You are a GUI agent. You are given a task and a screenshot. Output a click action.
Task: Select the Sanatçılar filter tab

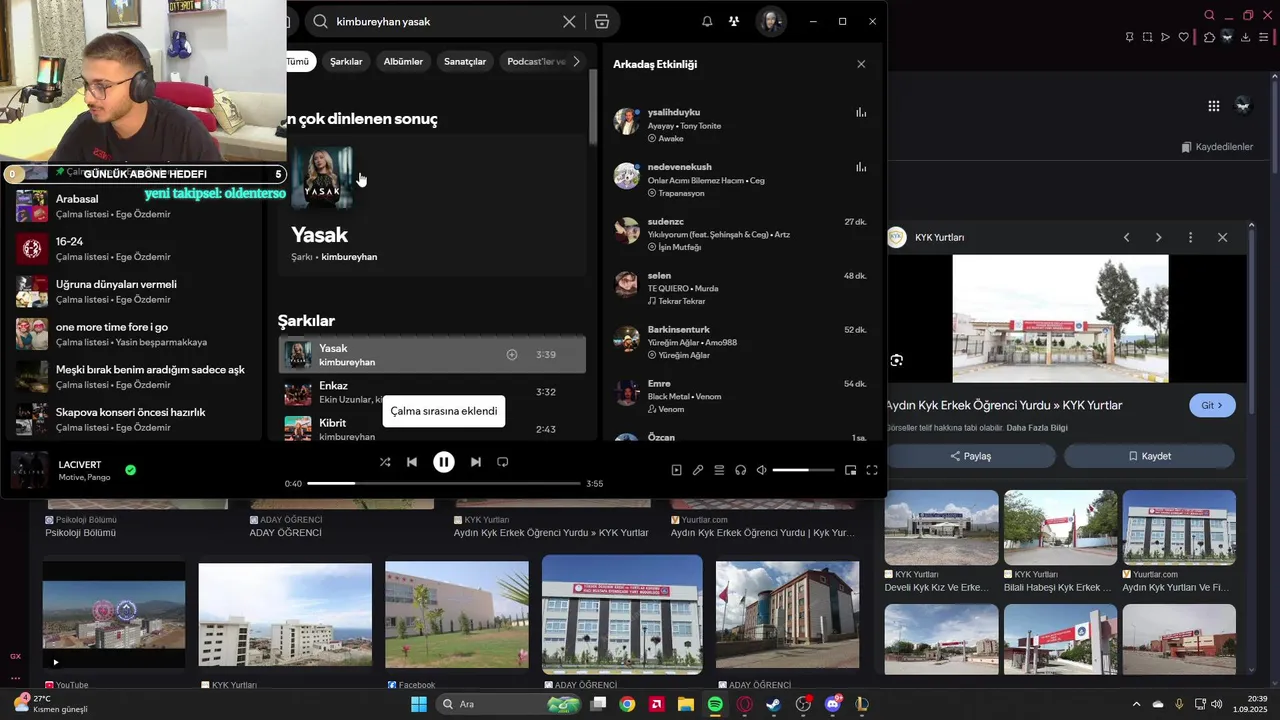465,61
